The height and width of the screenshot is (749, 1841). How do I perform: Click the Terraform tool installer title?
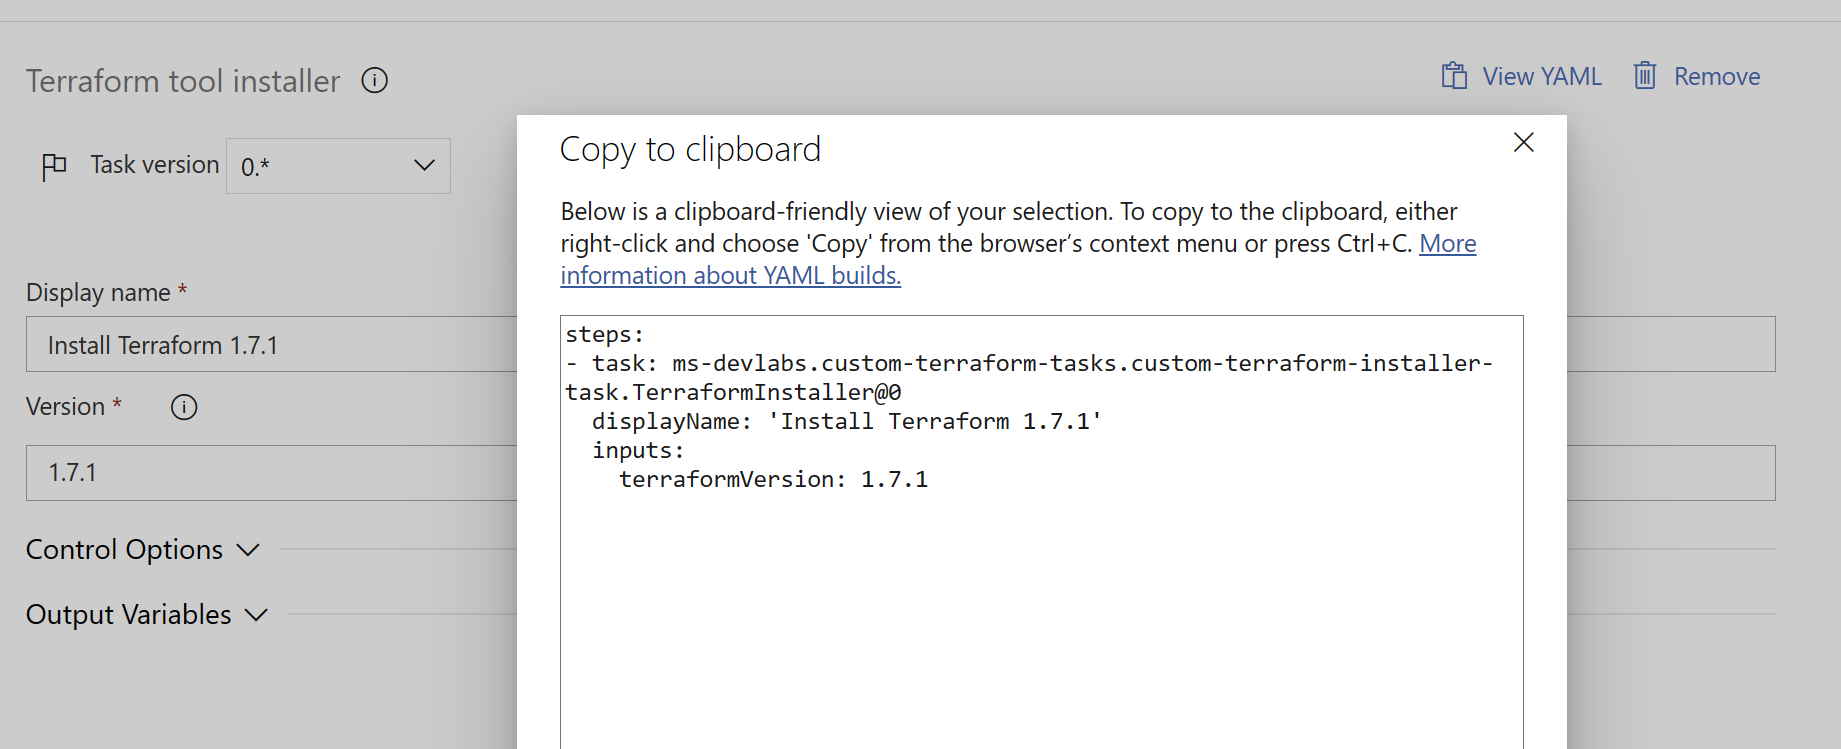183,81
